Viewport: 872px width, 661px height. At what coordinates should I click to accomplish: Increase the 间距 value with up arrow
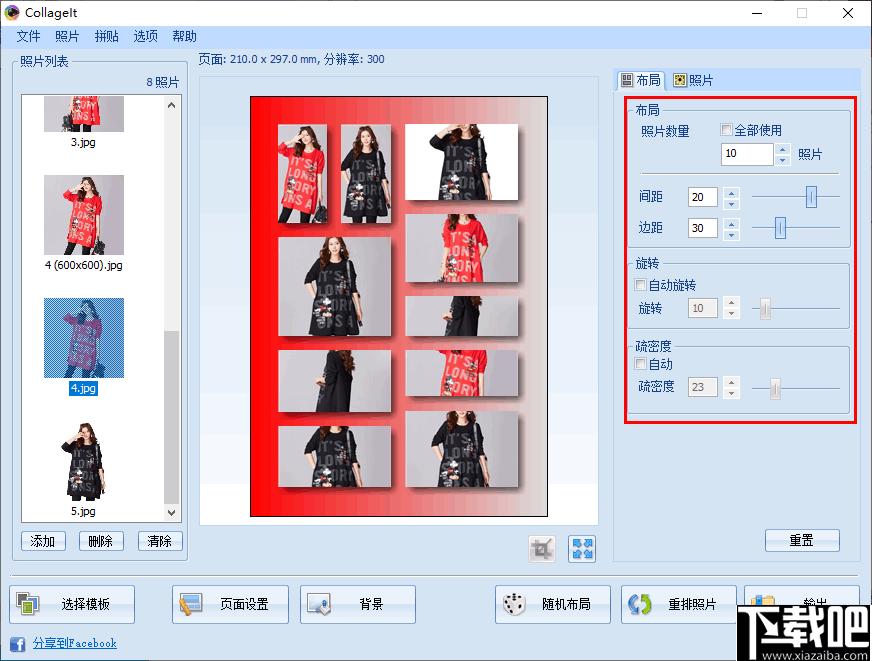(x=731, y=192)
